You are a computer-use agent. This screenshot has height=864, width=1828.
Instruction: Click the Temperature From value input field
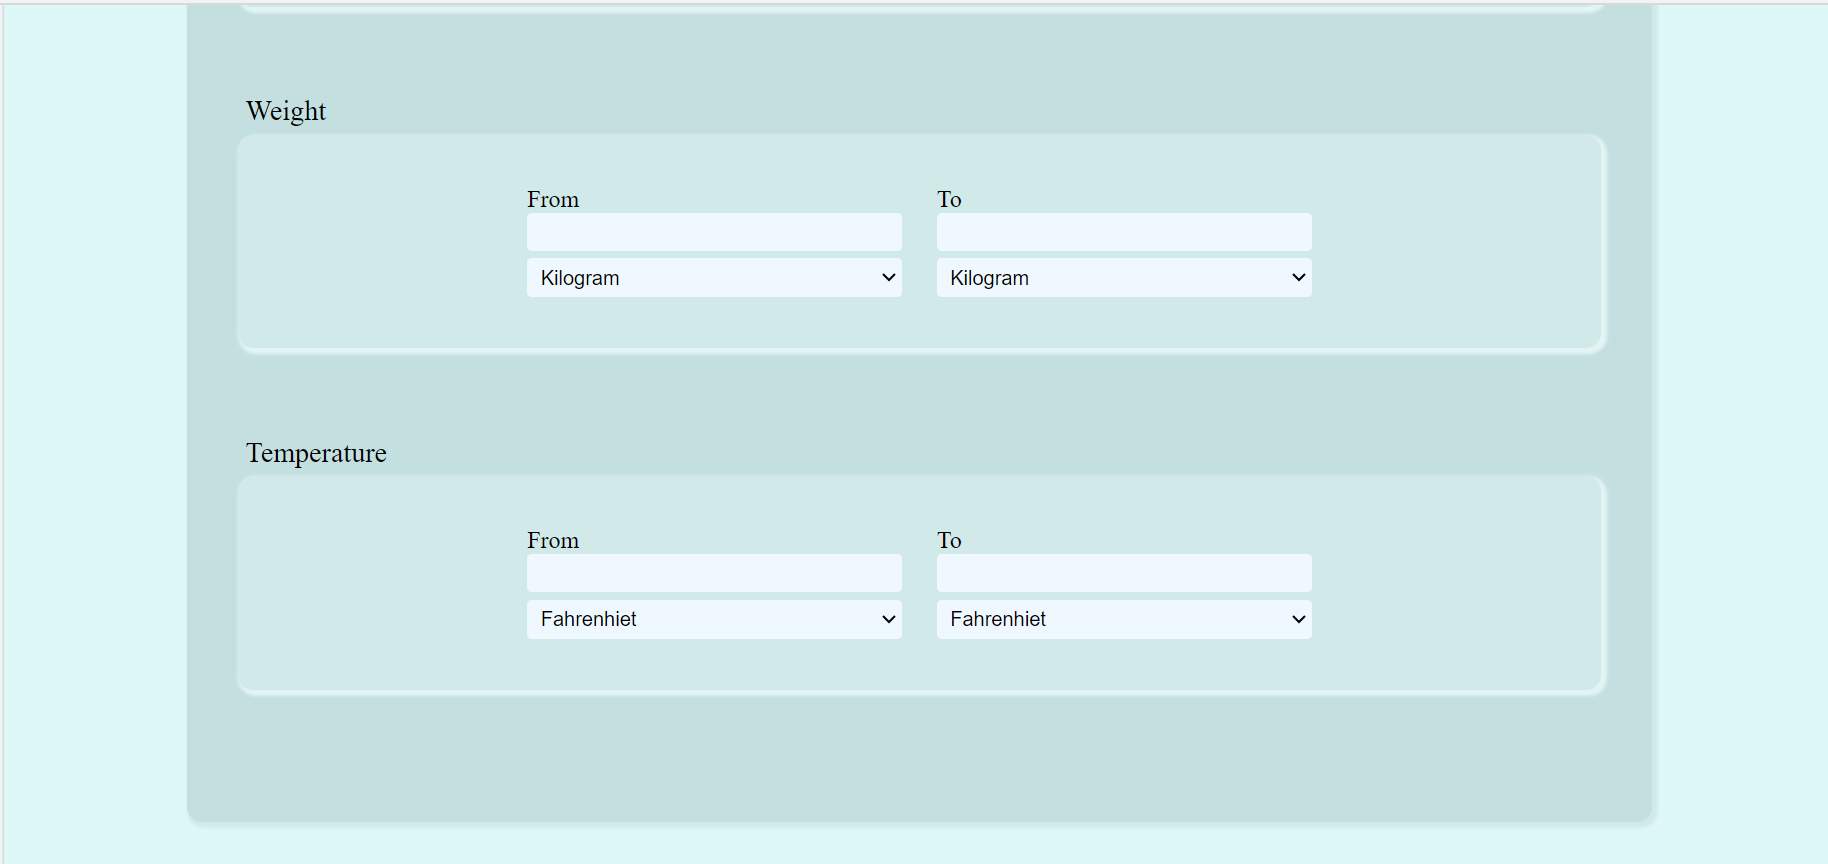click(x=713, y=572)
